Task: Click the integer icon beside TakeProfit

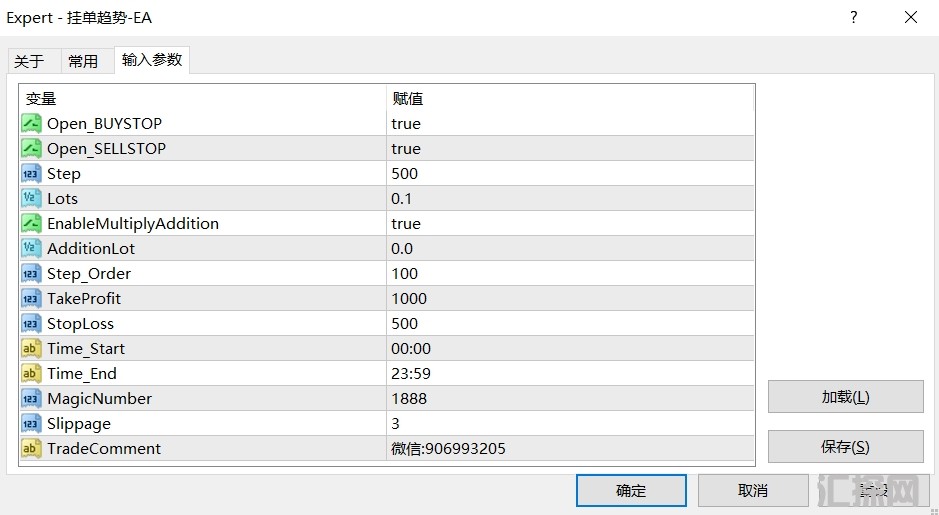Action: (x=31, y=298)
